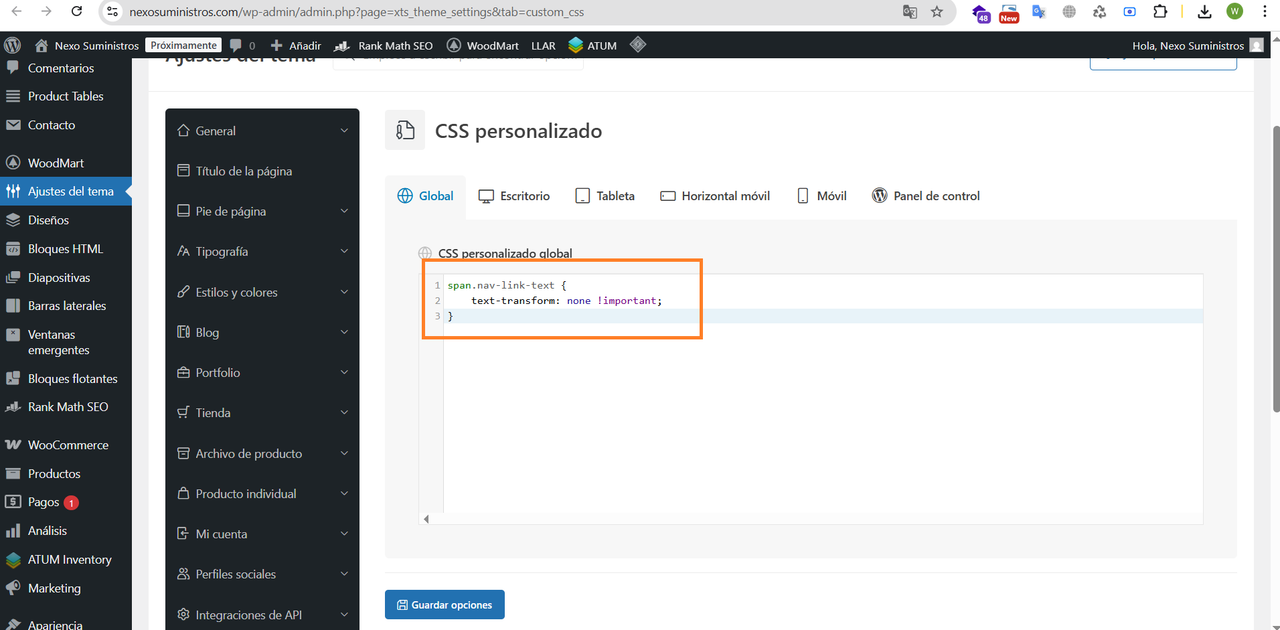Open the browser downloads icon
Screen dimensions: 1280x630
coord(1205,12)
